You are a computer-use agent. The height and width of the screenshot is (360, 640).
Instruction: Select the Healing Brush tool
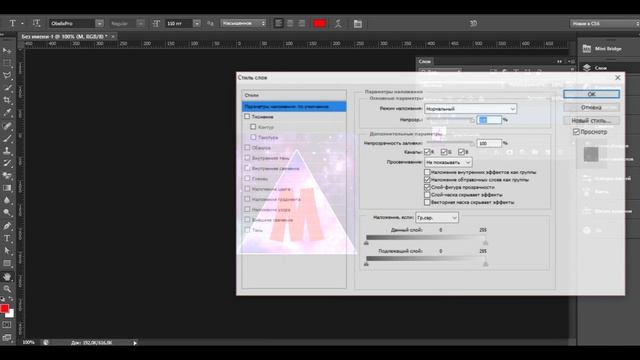click(x=7, y=126)
